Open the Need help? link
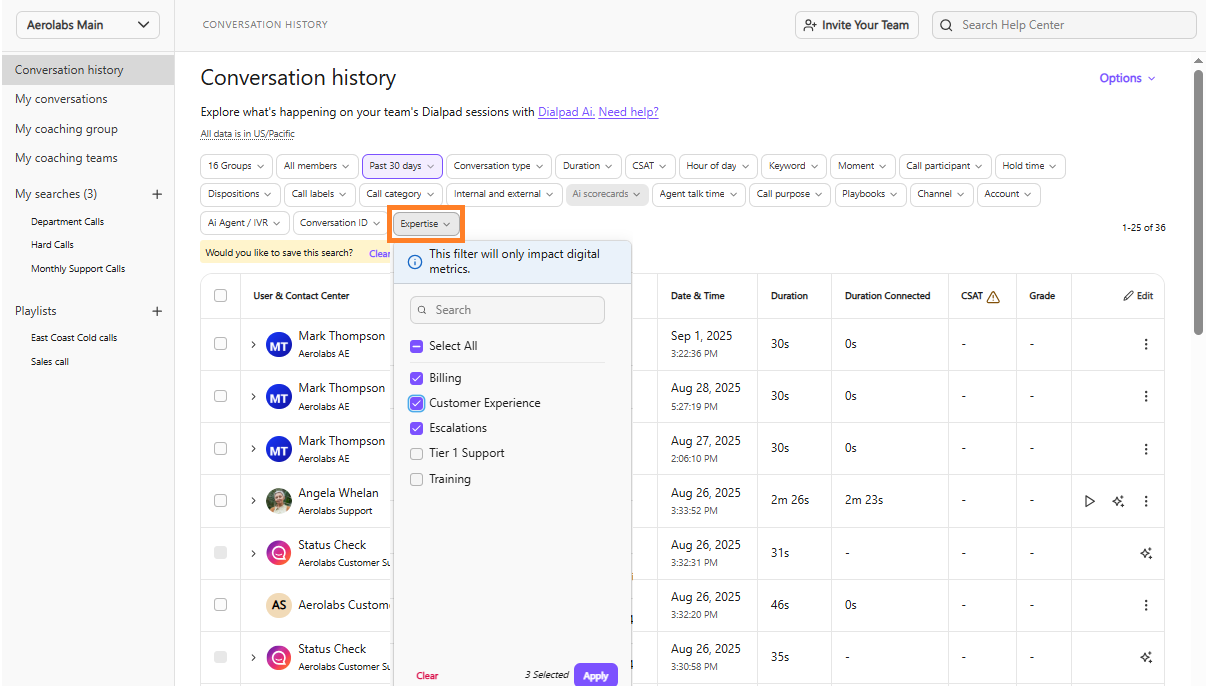The width and height of the screenshot is (1210, 686). coord(628,112)
